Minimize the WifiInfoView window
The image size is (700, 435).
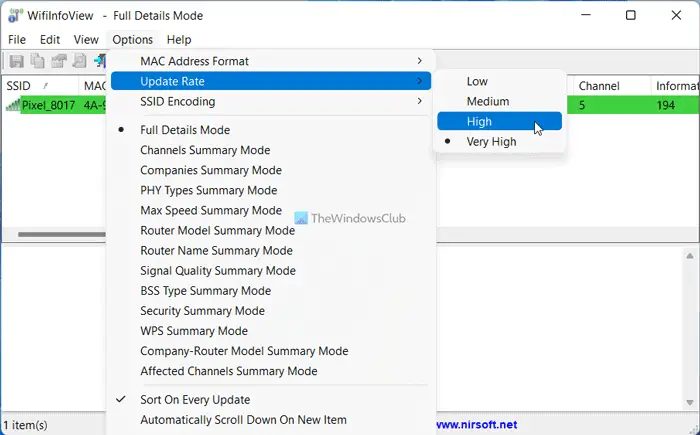pos(586,15)
